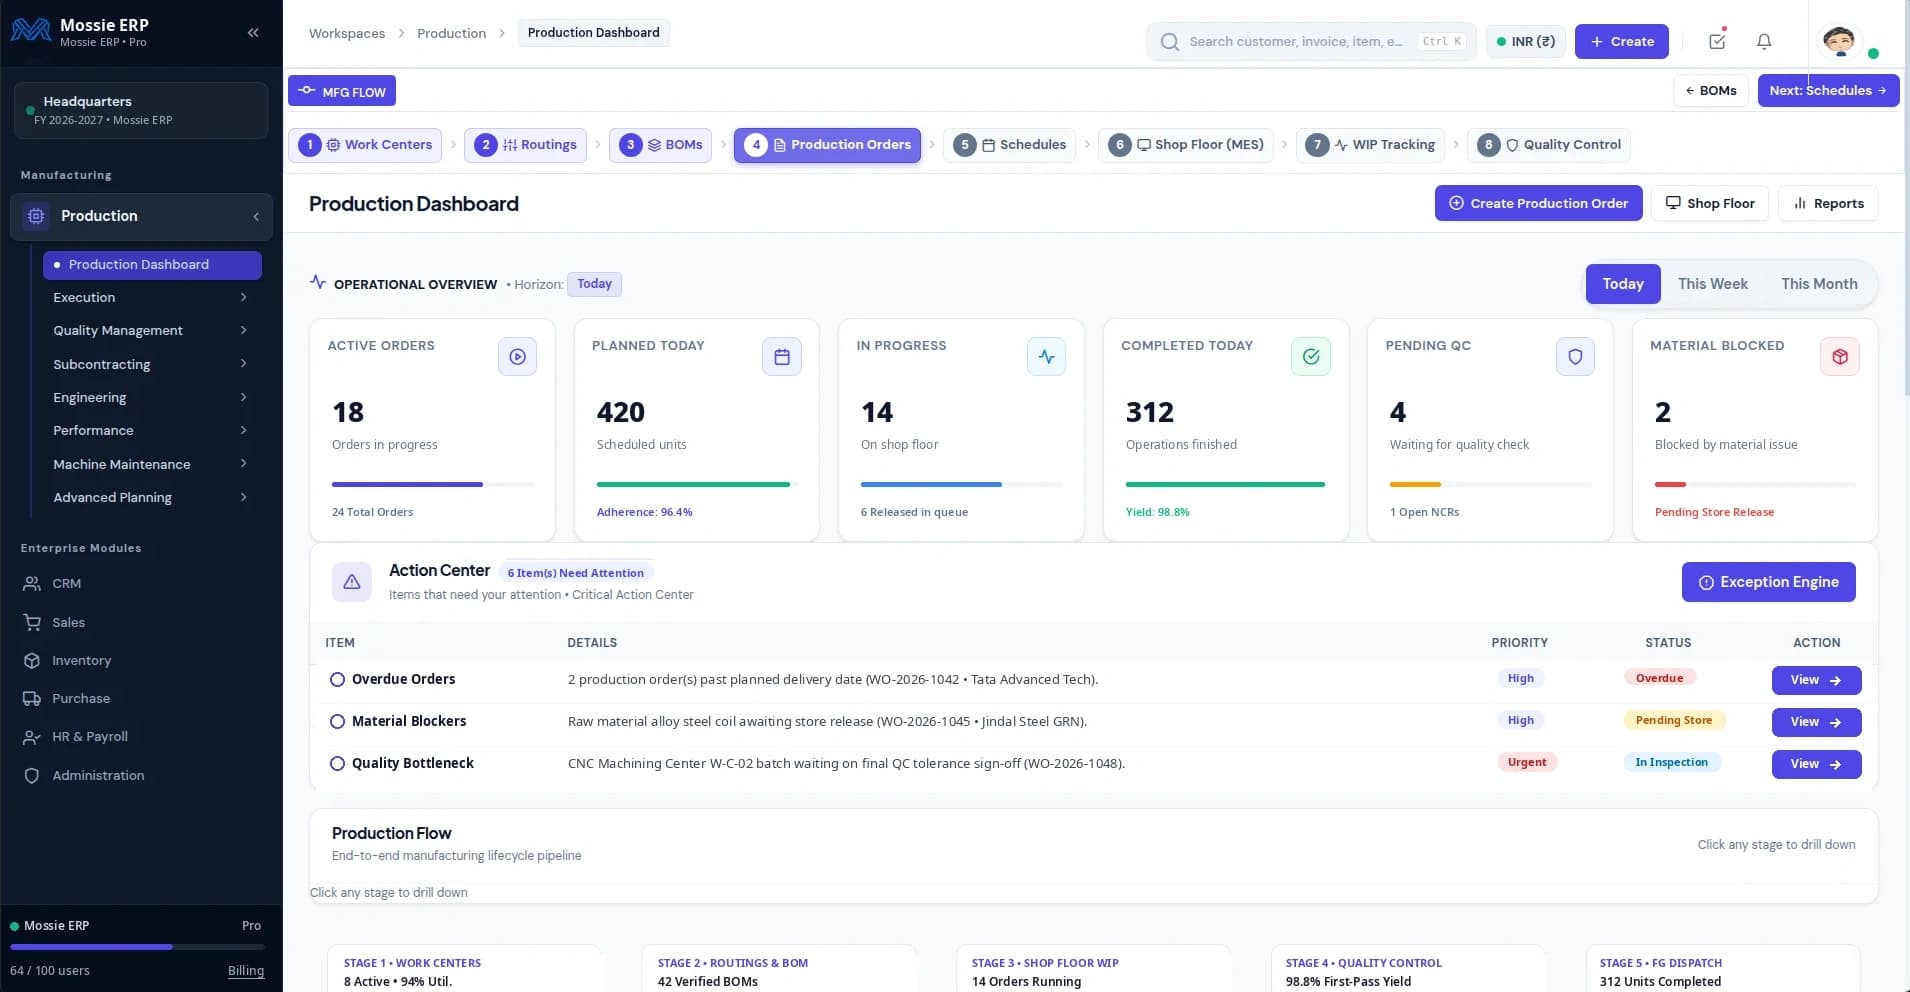Focus the global search field
The image size is (1910, 992).
pyautogui.click(x=1311, y=42)
